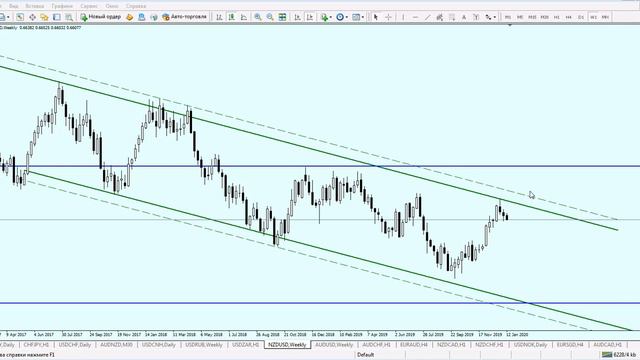Open the Periods clock icon

coord(340,17)
